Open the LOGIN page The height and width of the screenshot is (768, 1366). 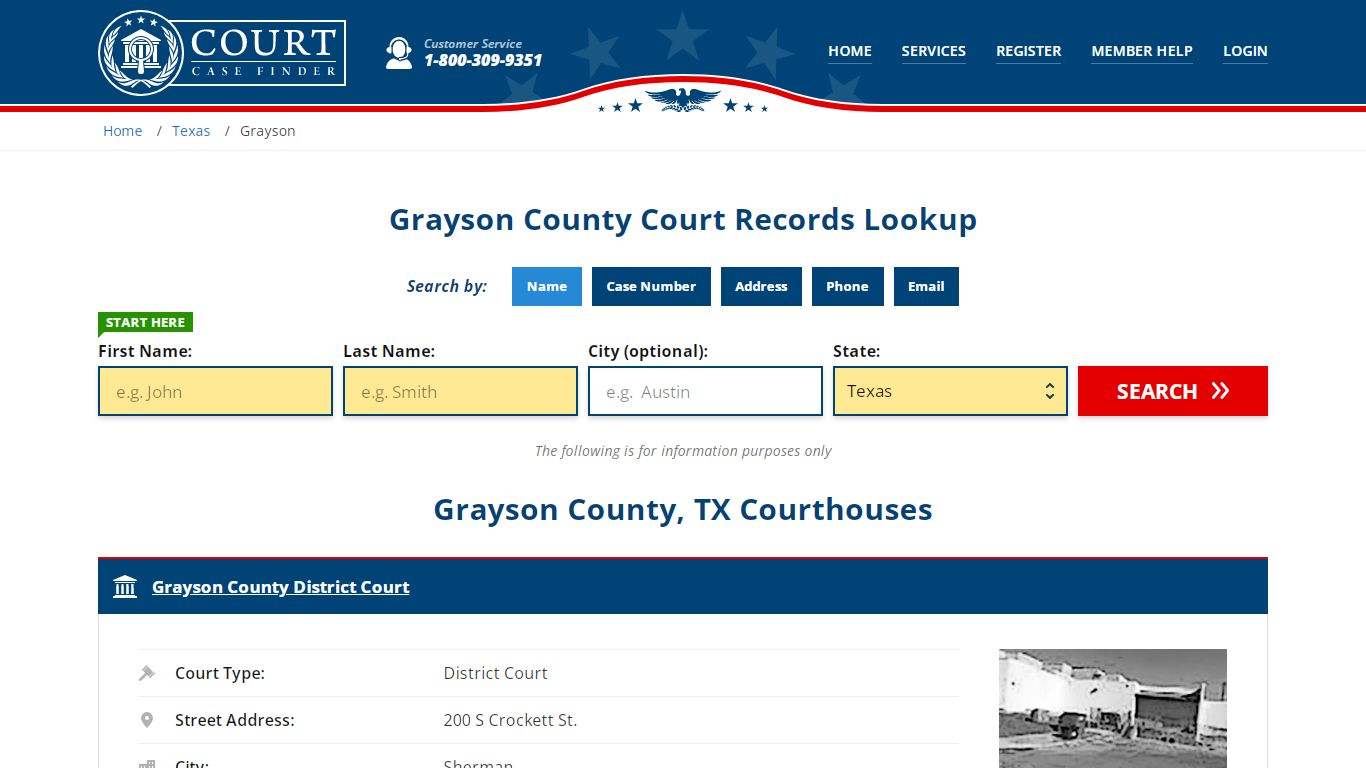point(1245,51)
